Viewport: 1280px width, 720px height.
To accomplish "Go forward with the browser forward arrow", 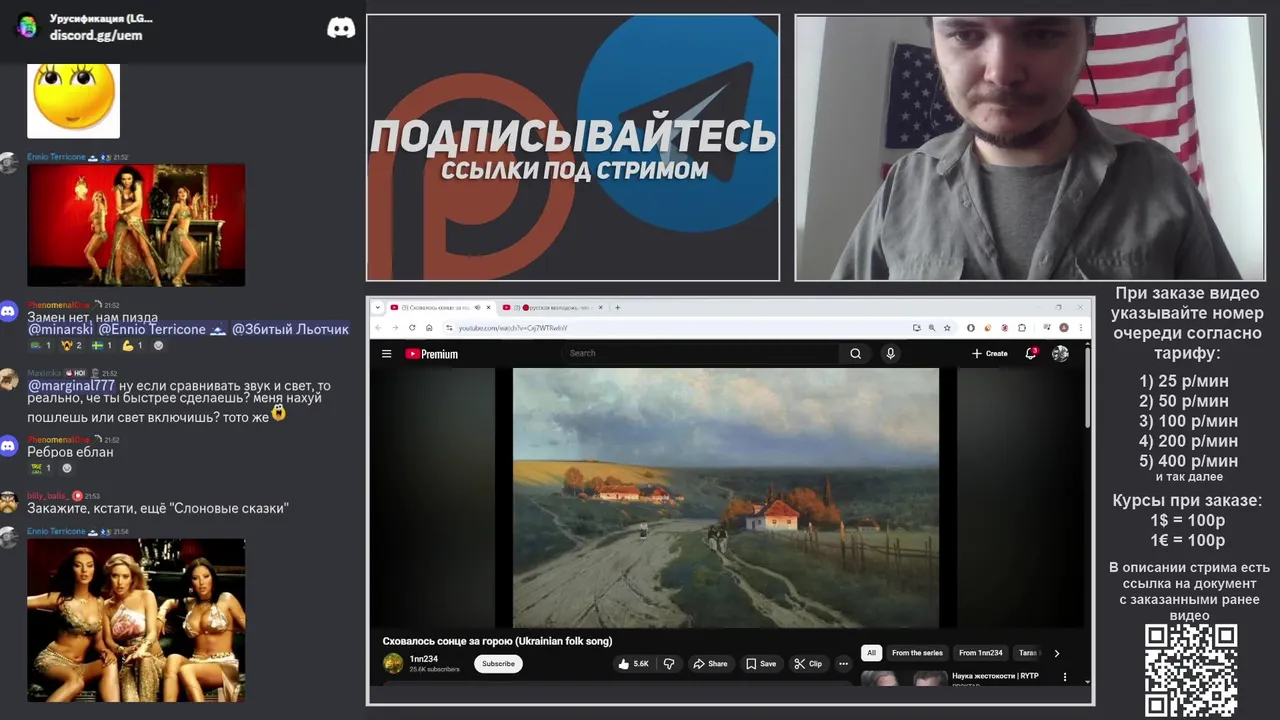I will coord(395,327).
